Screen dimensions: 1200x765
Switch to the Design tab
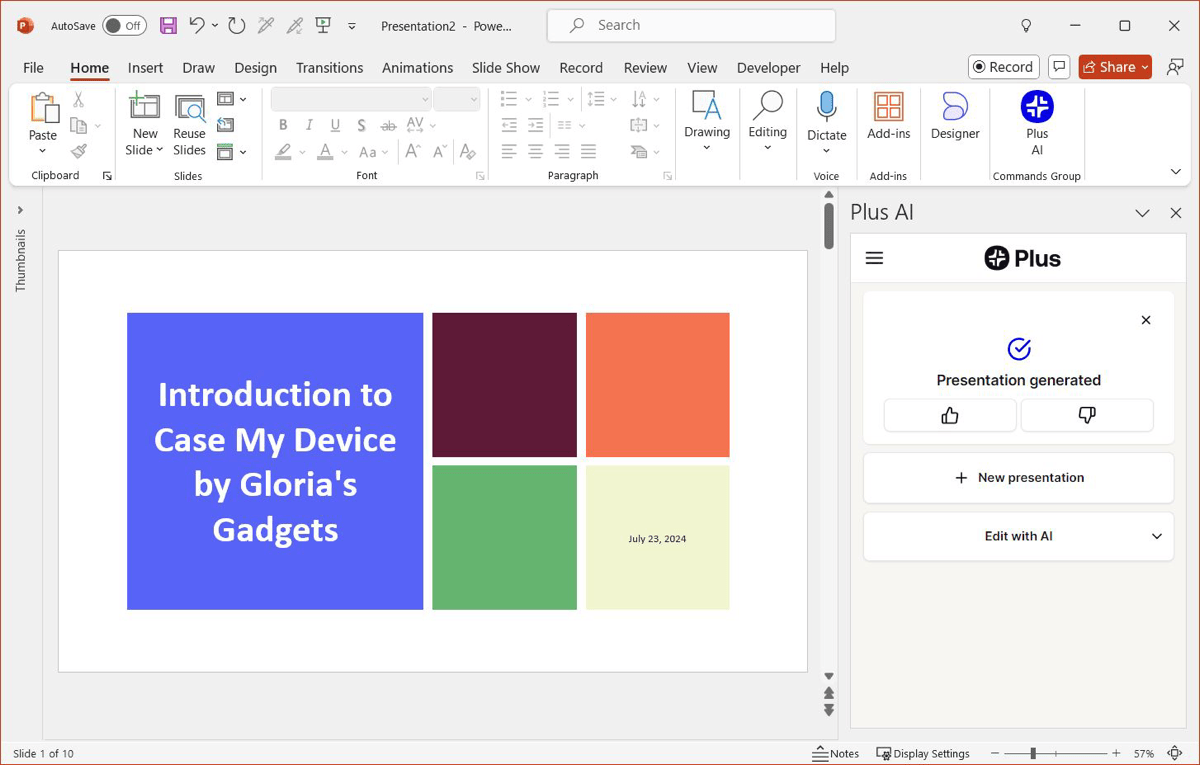coord(255,67)
